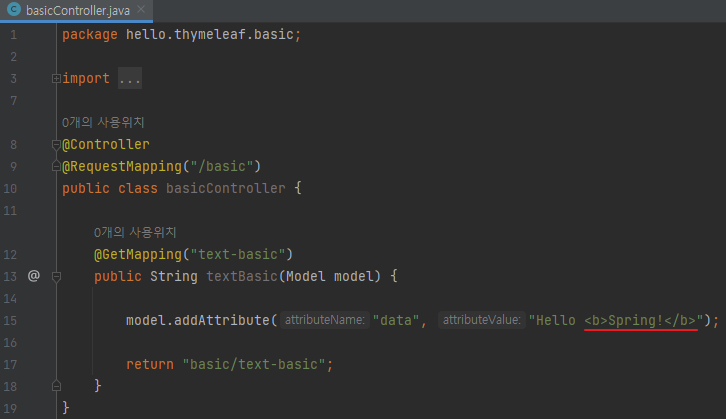The height and width of the screenshot is (419, 726).
Task: Click the "data" string literal
Action: click(x=396, y=320)
